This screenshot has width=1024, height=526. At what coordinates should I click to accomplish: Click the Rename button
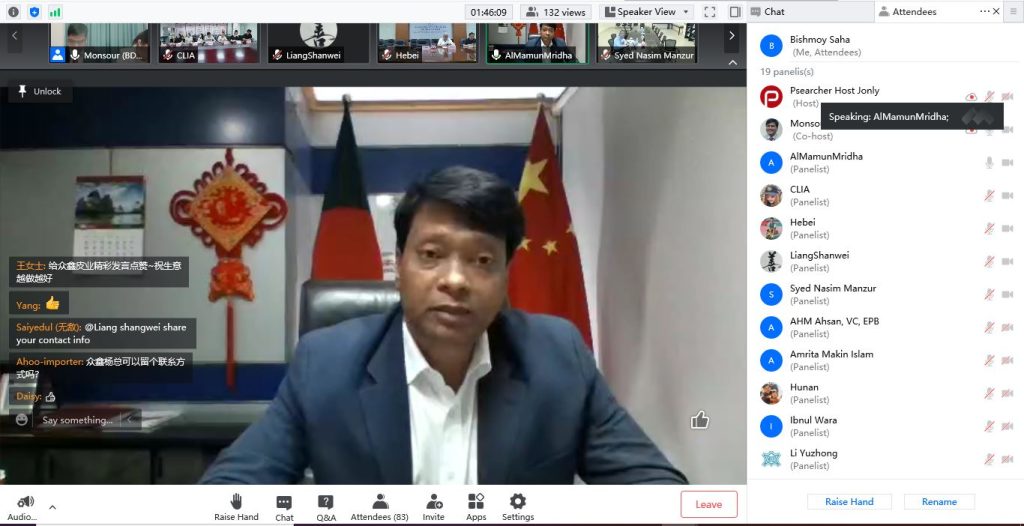tap(939, 502)
